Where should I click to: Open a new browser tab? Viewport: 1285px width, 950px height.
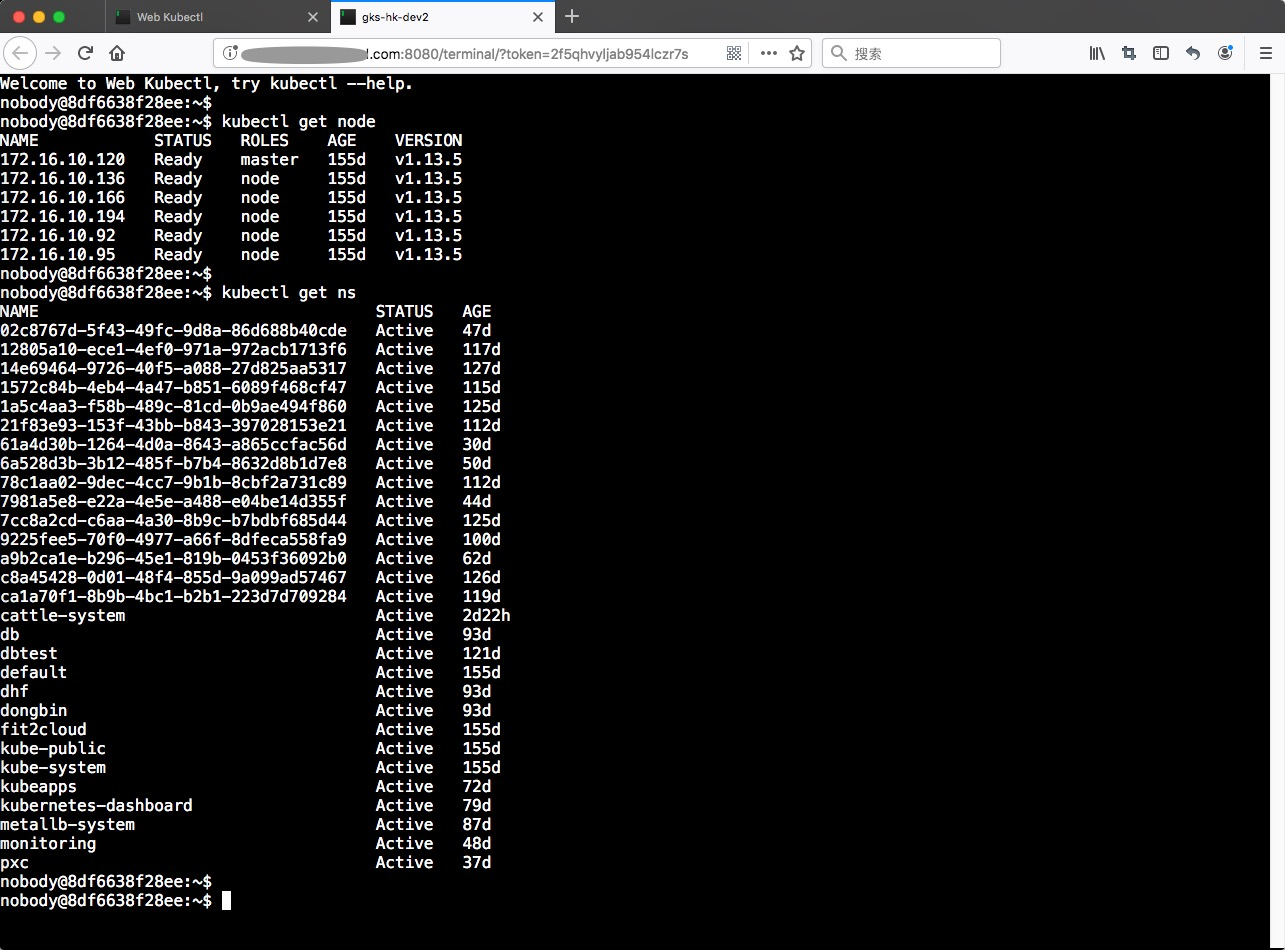point(572,17)
